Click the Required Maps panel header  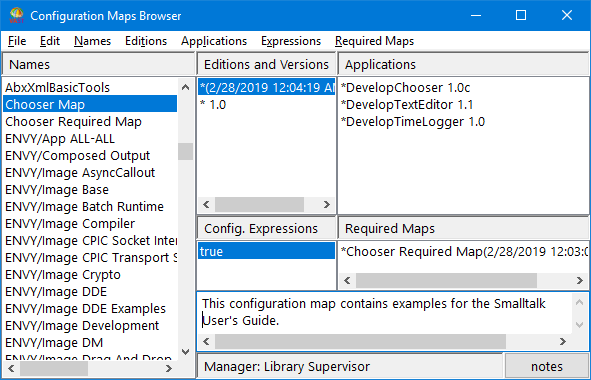[x=463, y=228]
